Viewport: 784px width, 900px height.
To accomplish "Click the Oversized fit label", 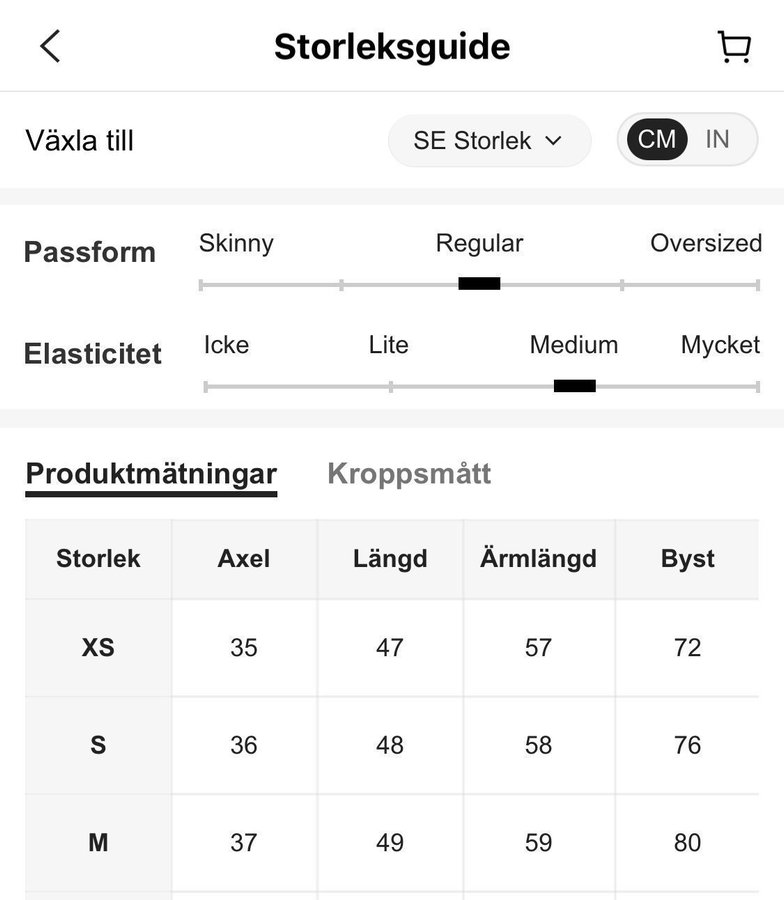I will (x=705, y=243).
